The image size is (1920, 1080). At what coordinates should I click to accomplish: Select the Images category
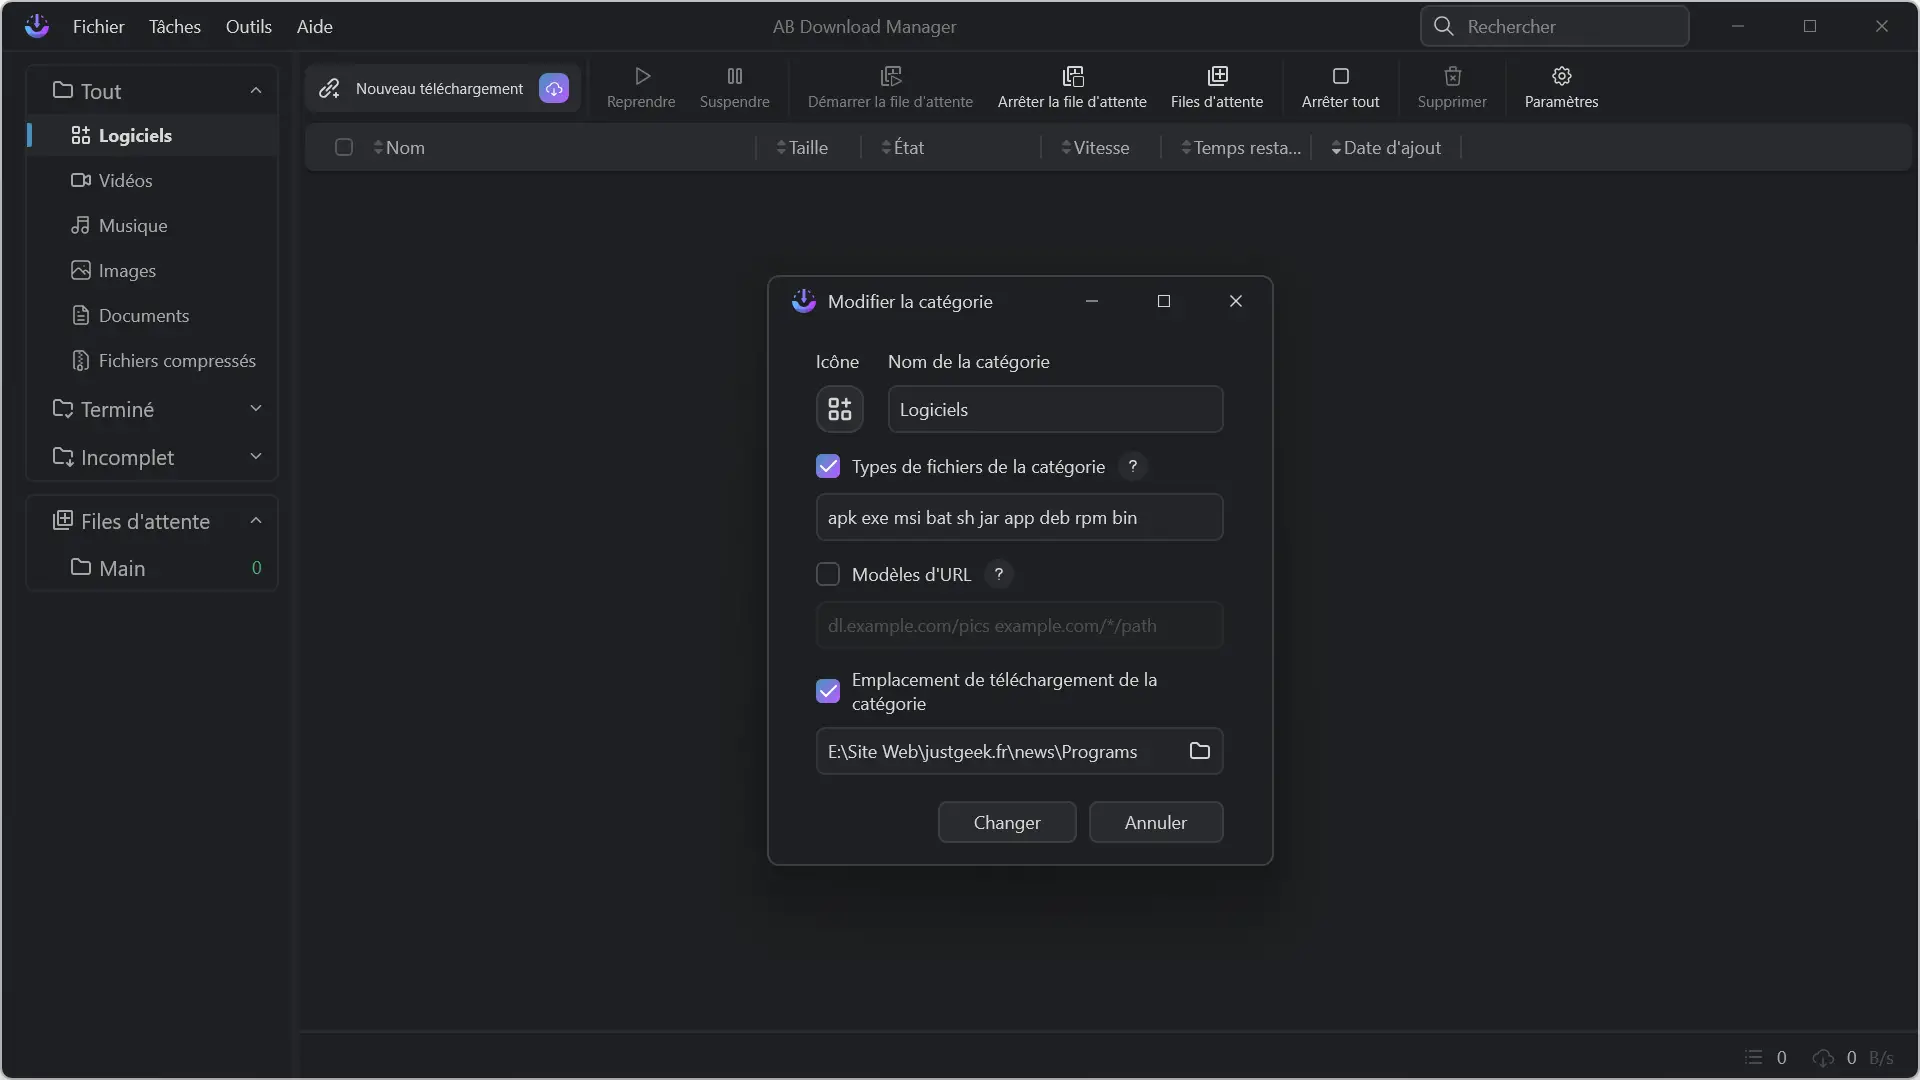click(x=152, y=270)
